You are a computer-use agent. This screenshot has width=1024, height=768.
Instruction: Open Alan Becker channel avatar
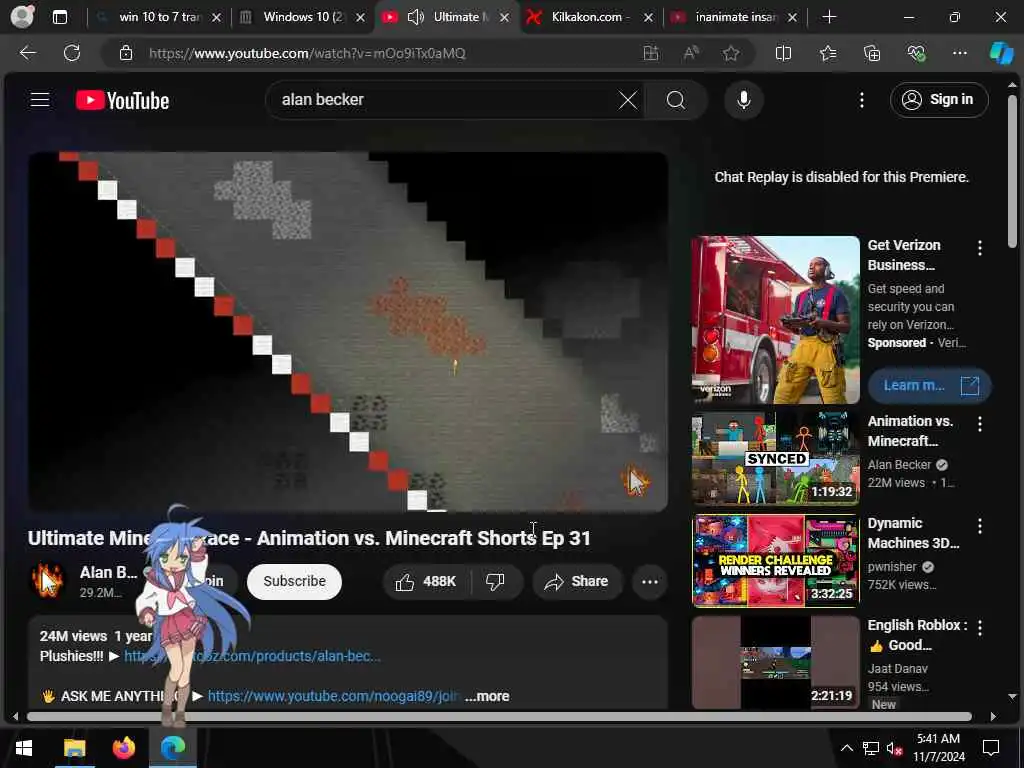[47, 580]
